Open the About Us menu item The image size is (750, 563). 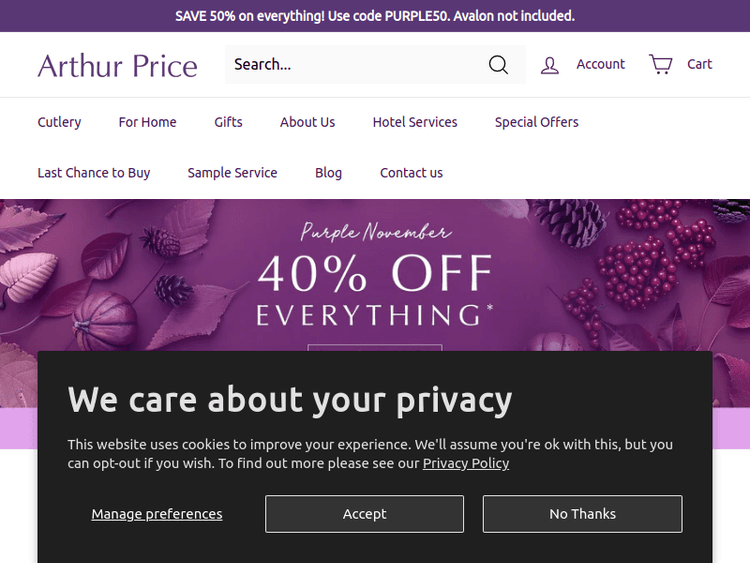[307, 122]
